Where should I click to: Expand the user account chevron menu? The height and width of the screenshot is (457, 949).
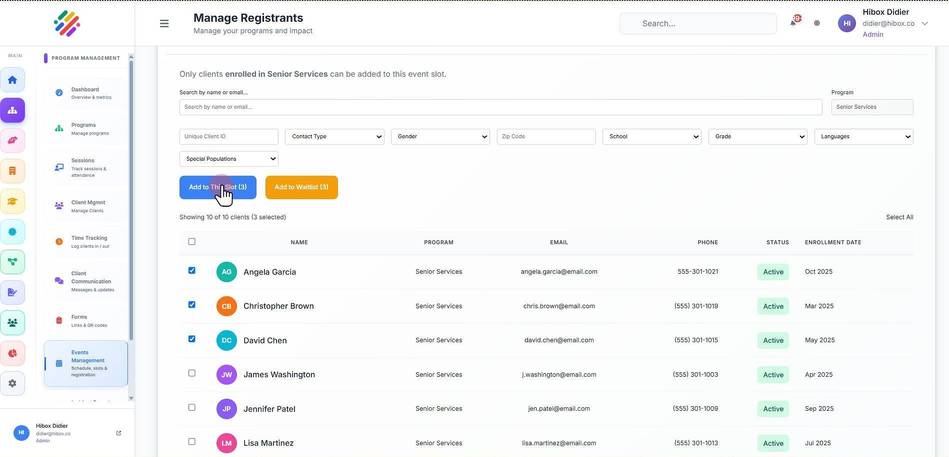point(924,24)
